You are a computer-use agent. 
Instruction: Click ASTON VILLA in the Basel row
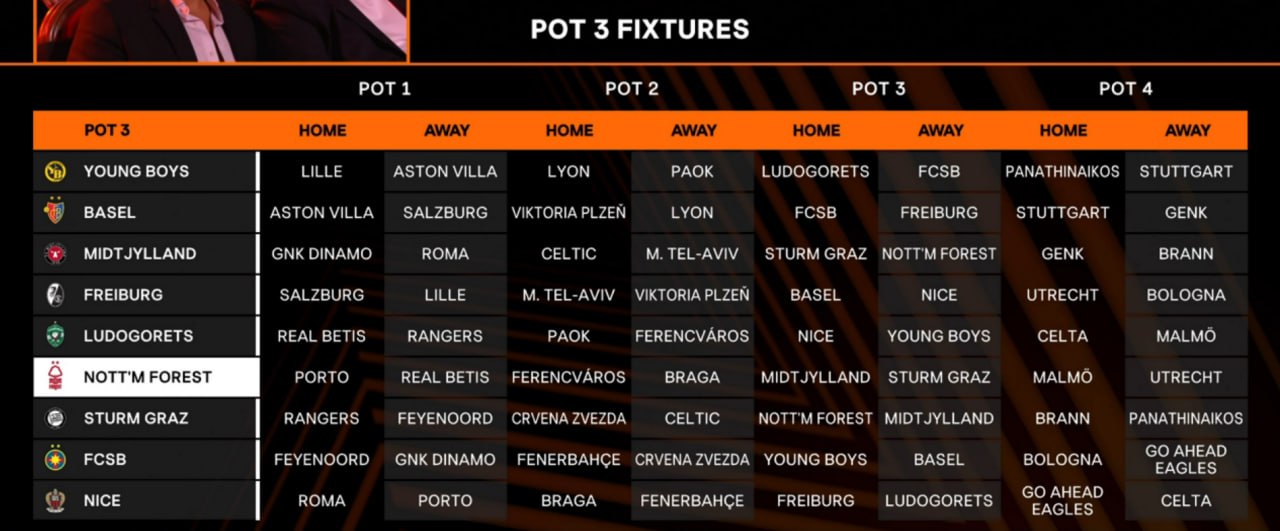coord(322,212)
